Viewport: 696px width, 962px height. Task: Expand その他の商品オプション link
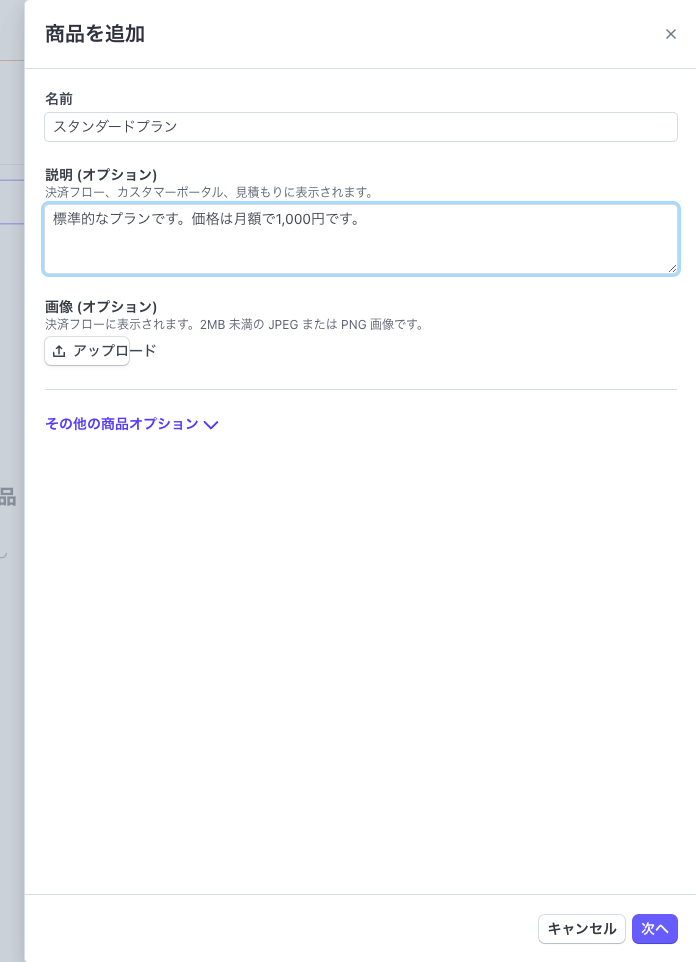(122, 424)
